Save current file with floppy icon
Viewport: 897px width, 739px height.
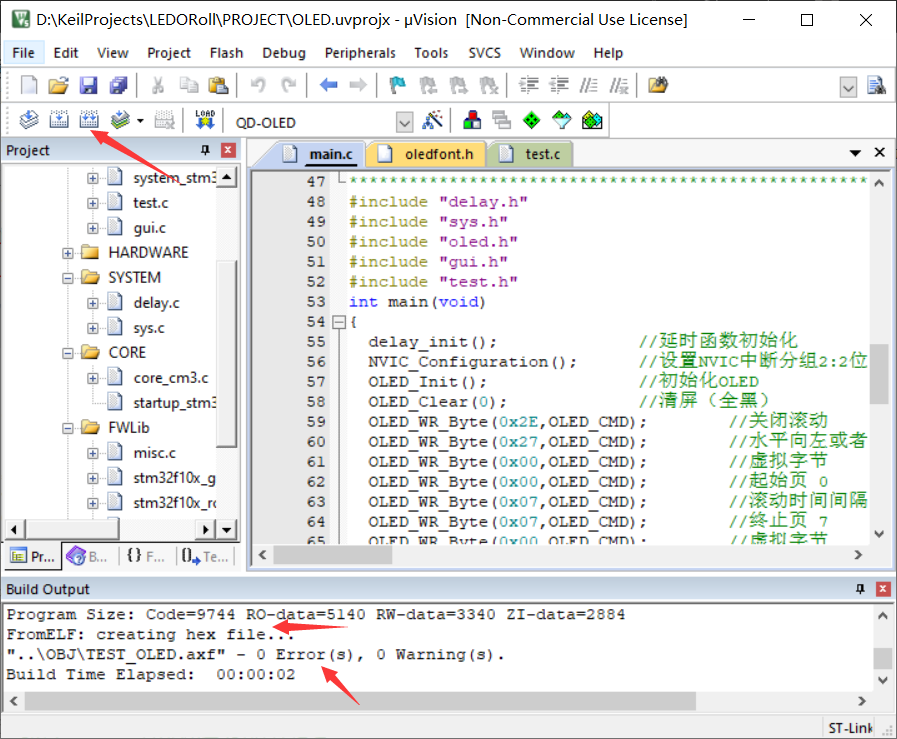pyautogui.click(x=88, y=85)
